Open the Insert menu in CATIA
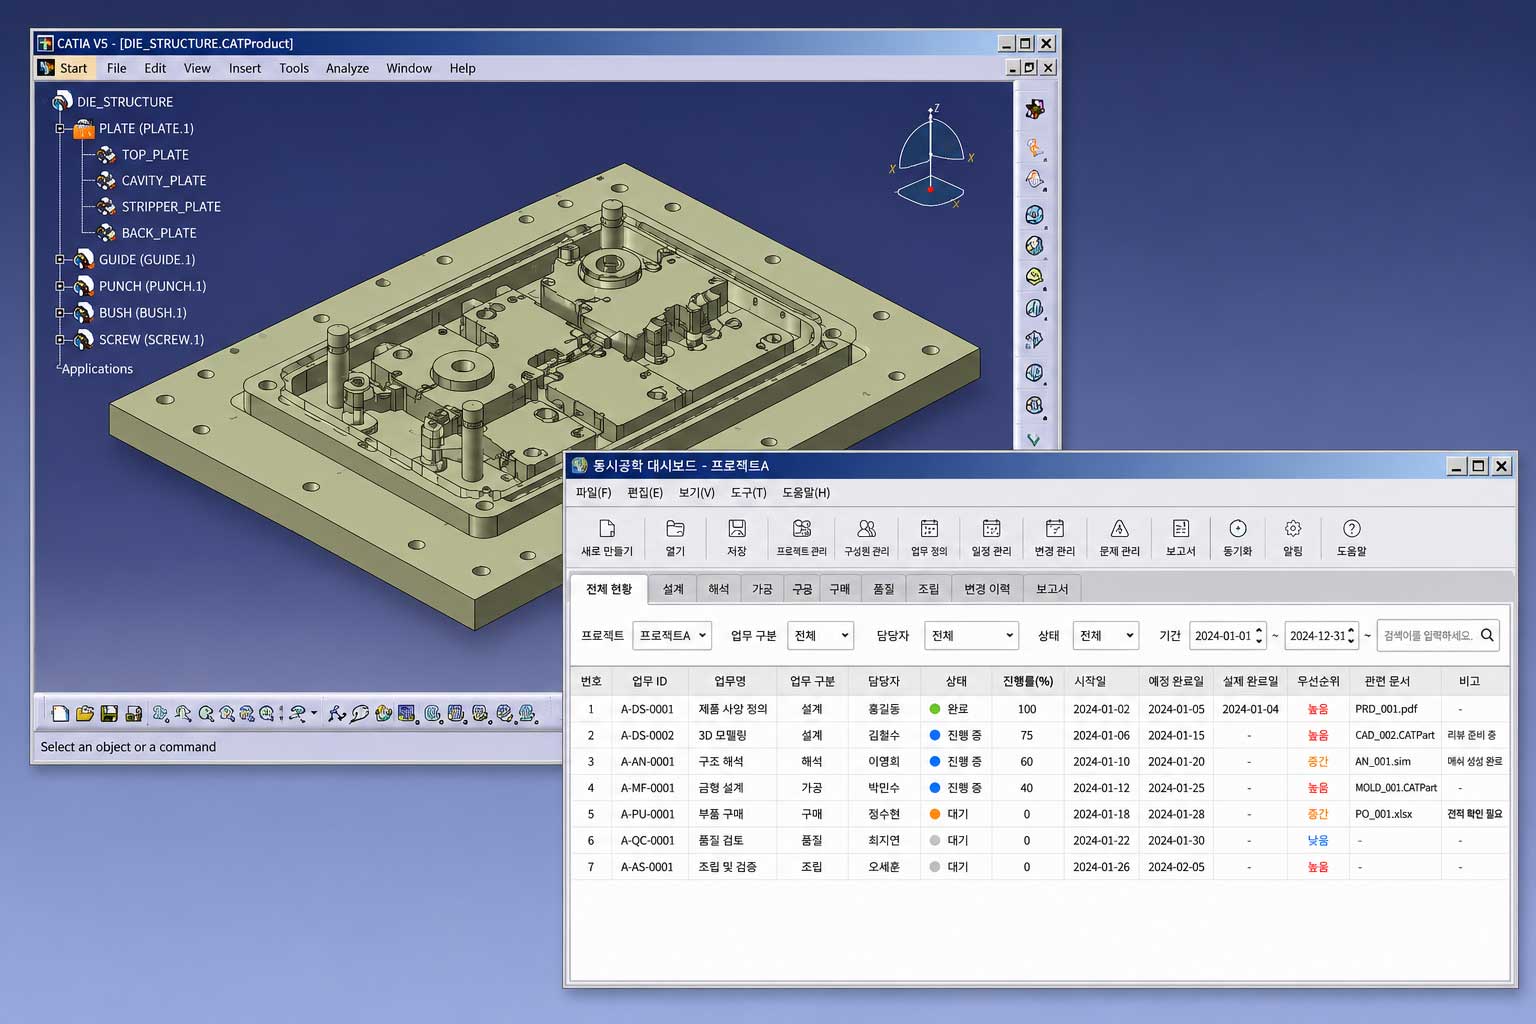 pyautogui.click(x=245, y=68)
